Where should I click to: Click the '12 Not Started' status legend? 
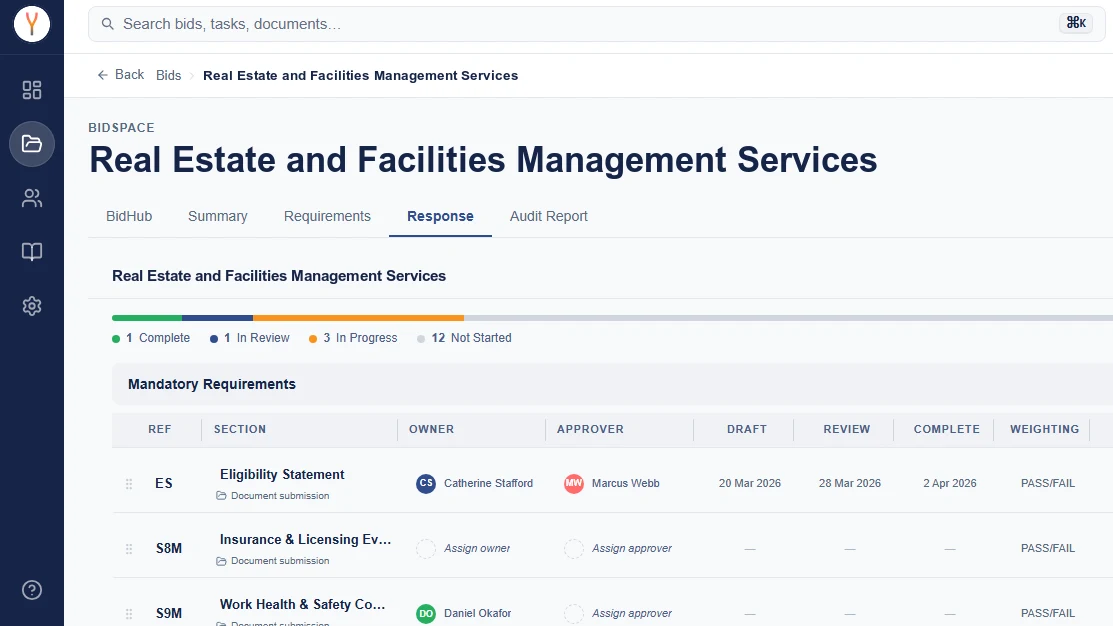point(464,338)
